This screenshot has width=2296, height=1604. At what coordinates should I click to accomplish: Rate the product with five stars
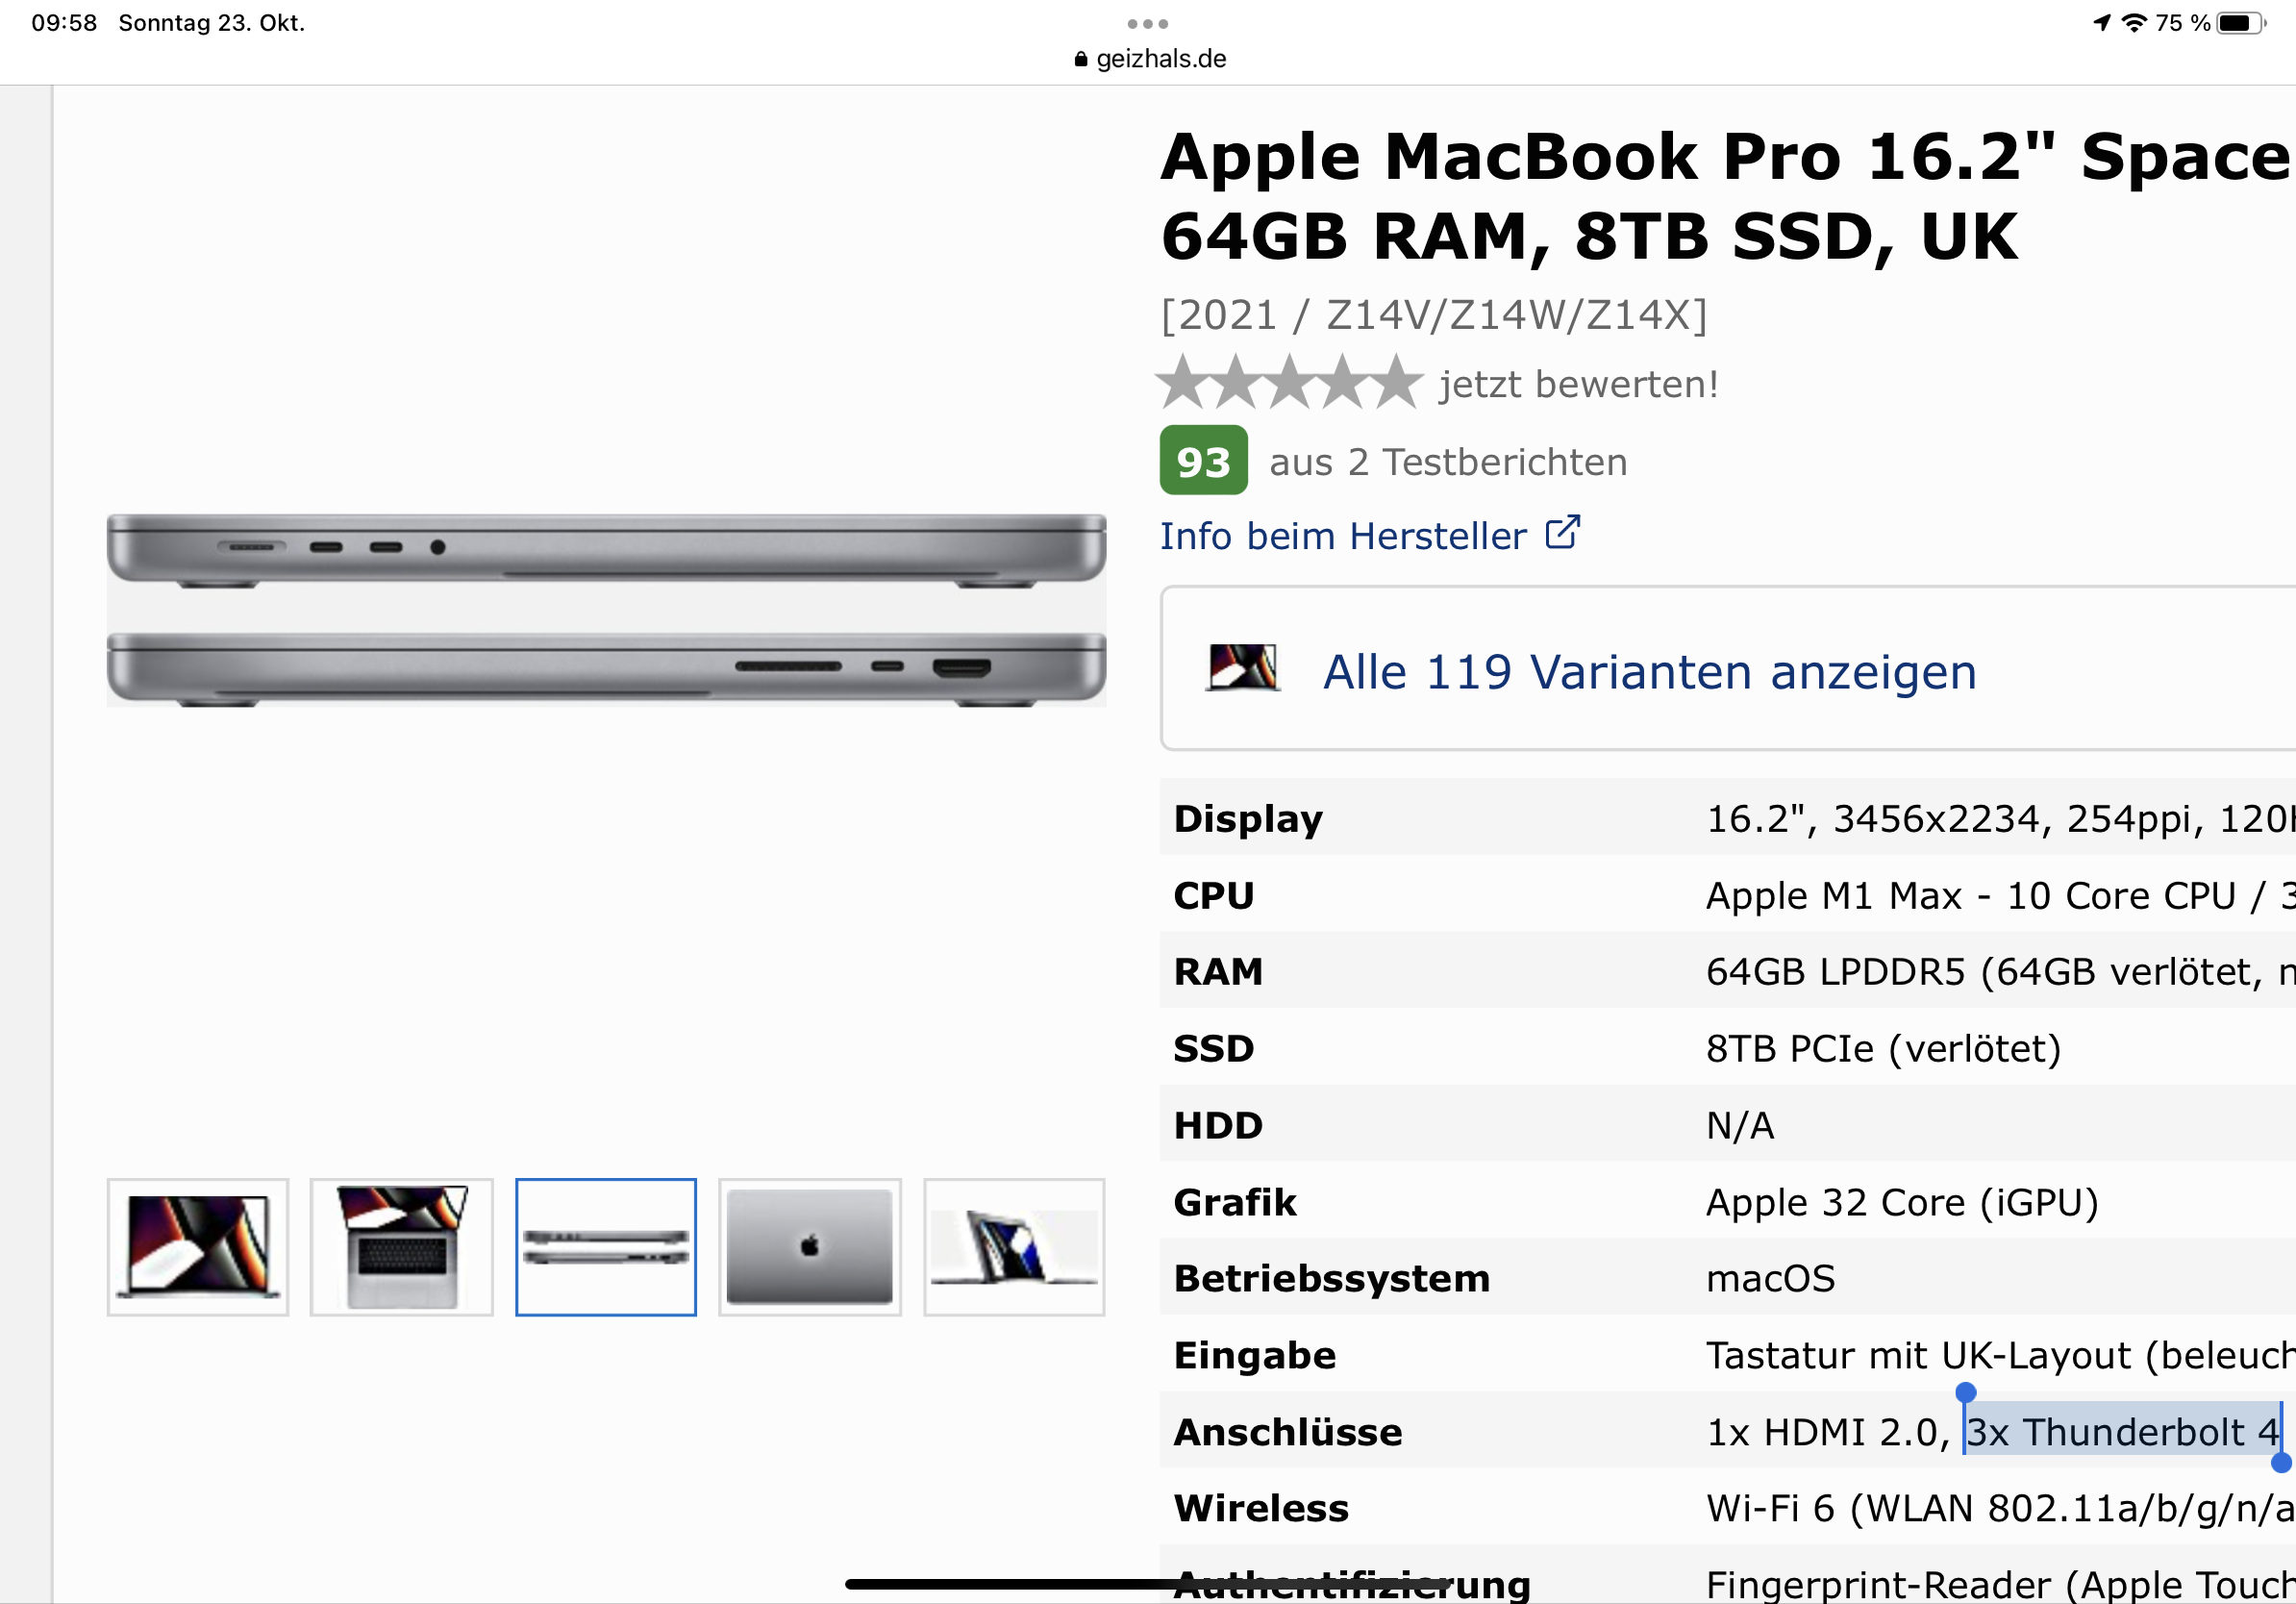[x=1396, y=383]
